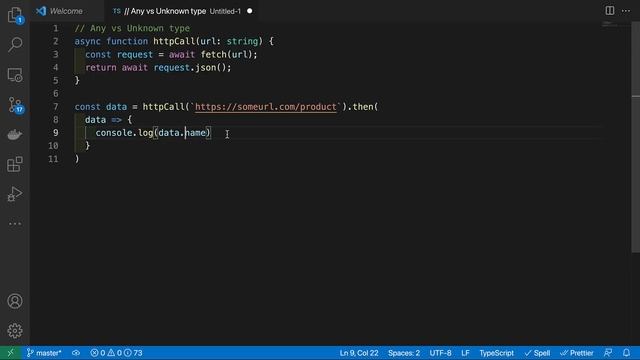Click unsaved dot on Untitled-1 tab
640x360 pixels.
(249, 11)
